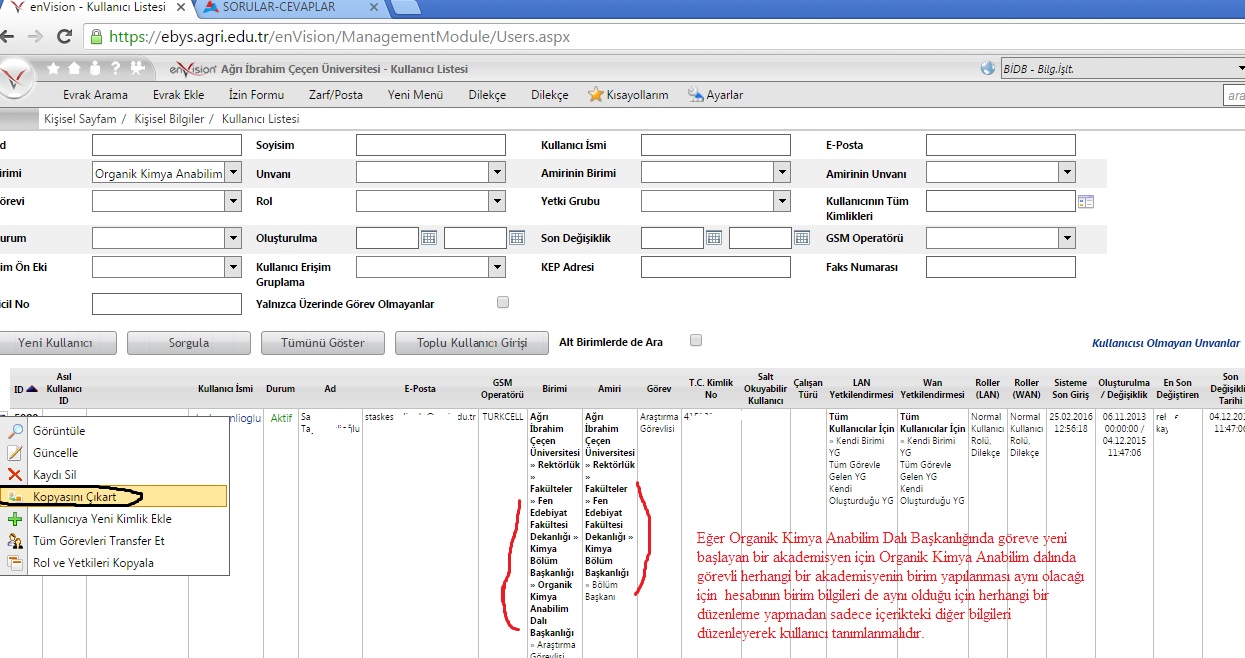Open the Kullanıcısı Olmayan Unvanlar link
1245x658 pixels.
1165,343
